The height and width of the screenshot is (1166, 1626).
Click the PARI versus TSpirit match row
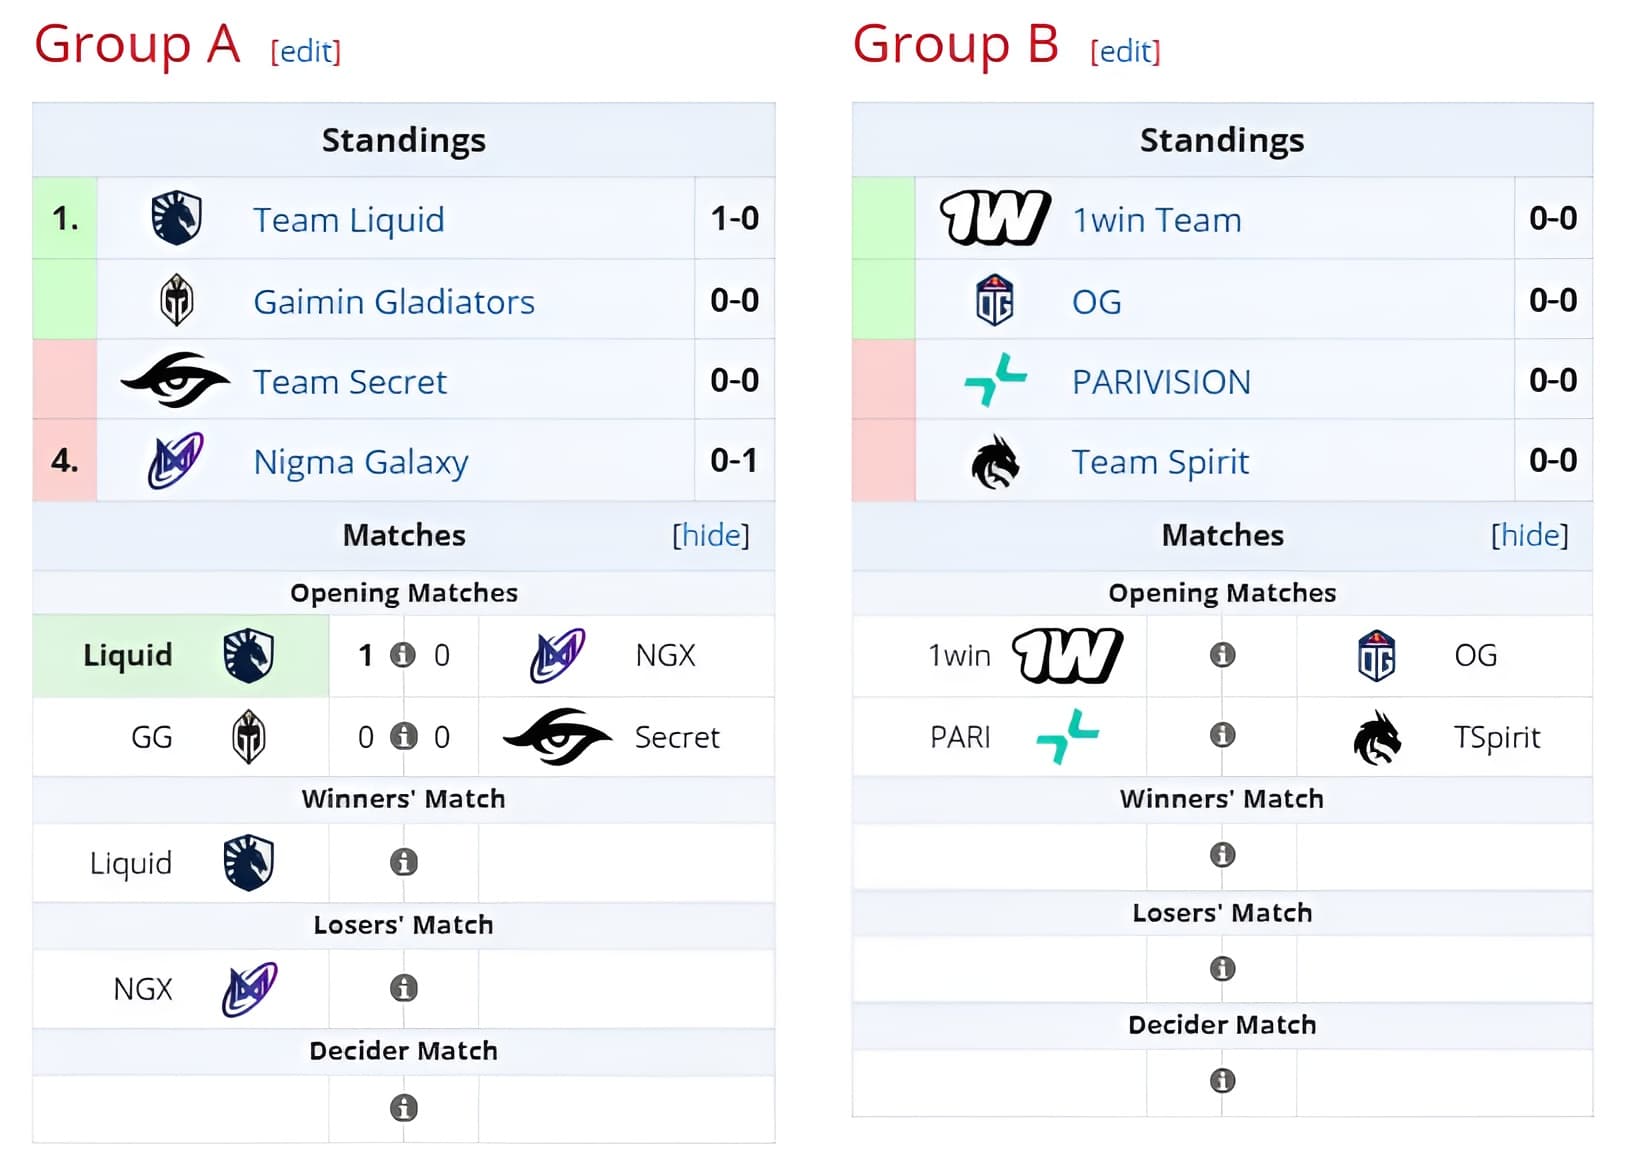point(1222,737)
